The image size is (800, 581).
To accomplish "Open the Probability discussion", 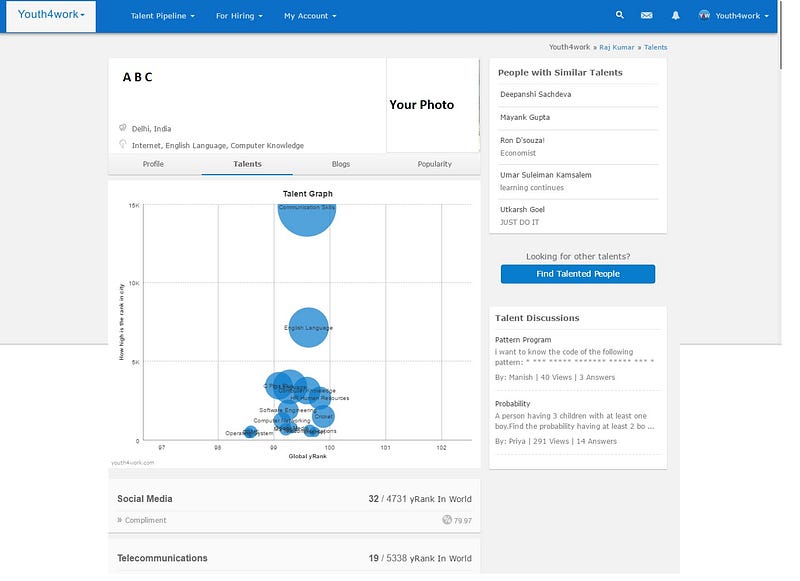I will tap(513, 403).
